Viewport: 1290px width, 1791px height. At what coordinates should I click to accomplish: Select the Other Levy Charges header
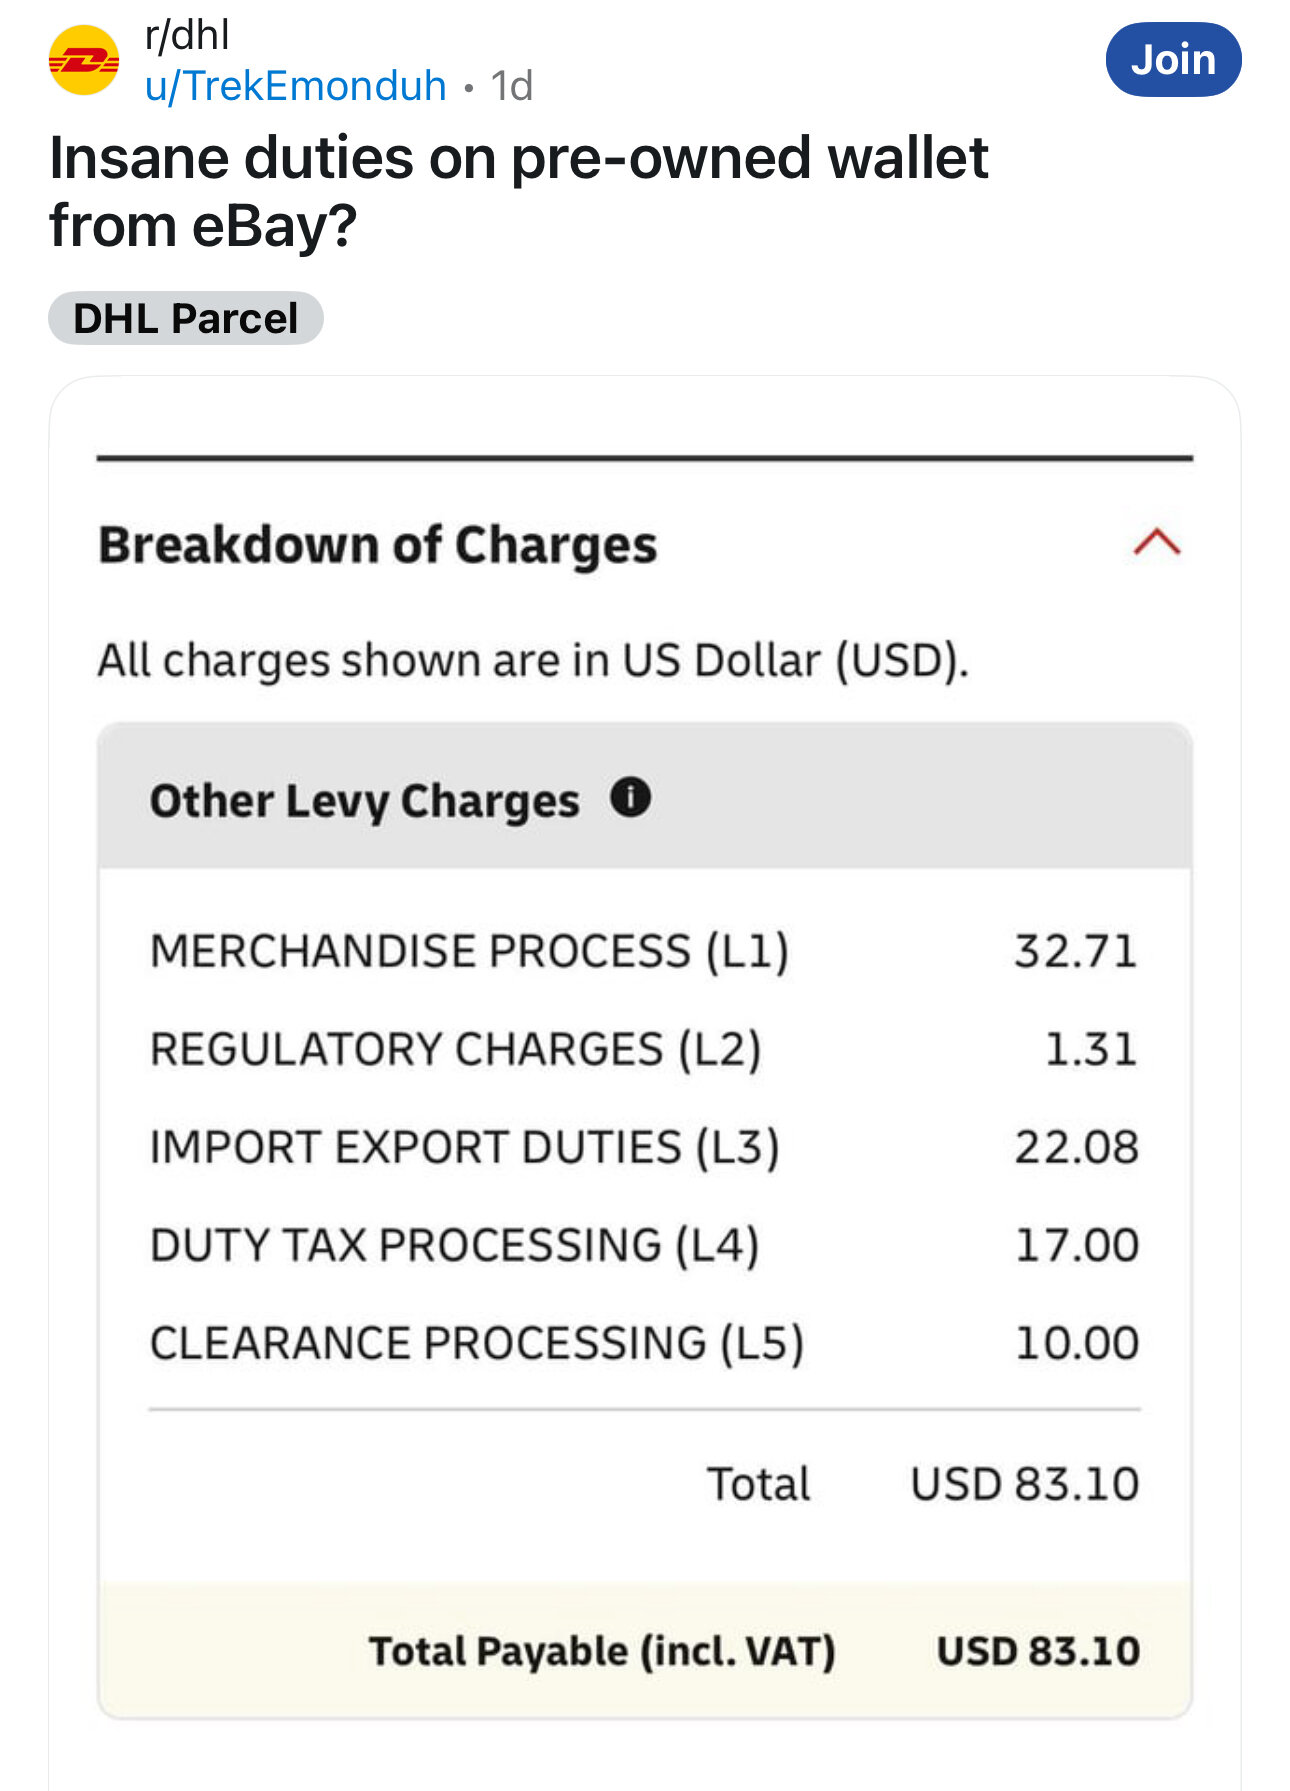(x=645, y=798)
